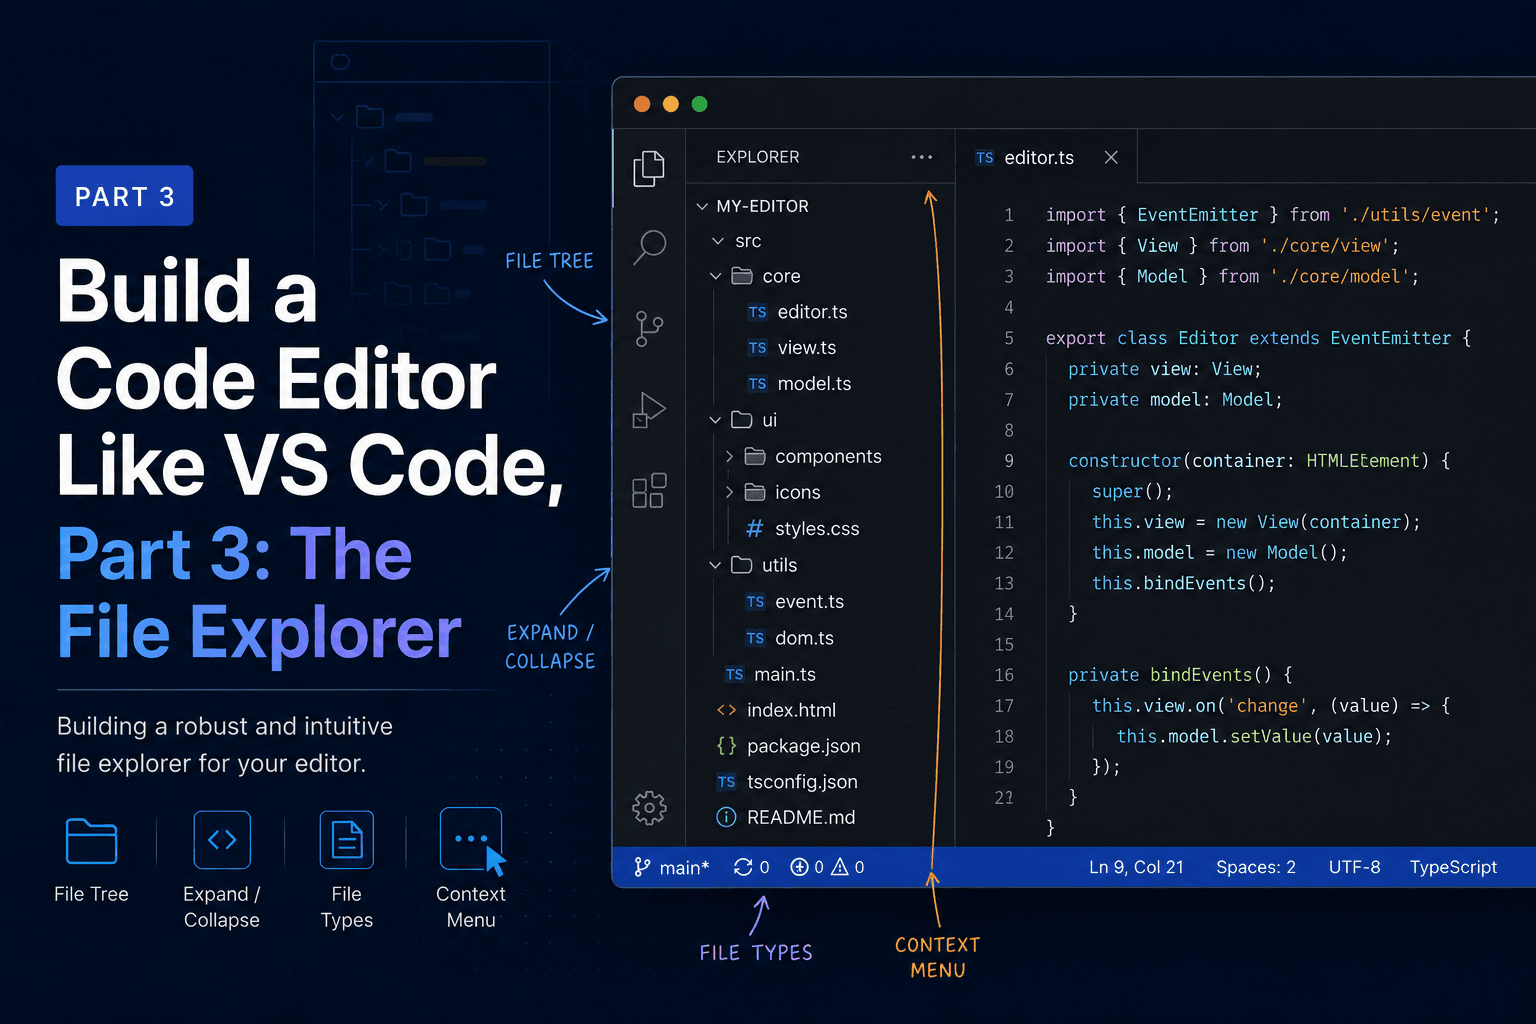Open the Search magnifier in activity bar
Screen dimensions: 1536x1024
(x=649, y=246)
